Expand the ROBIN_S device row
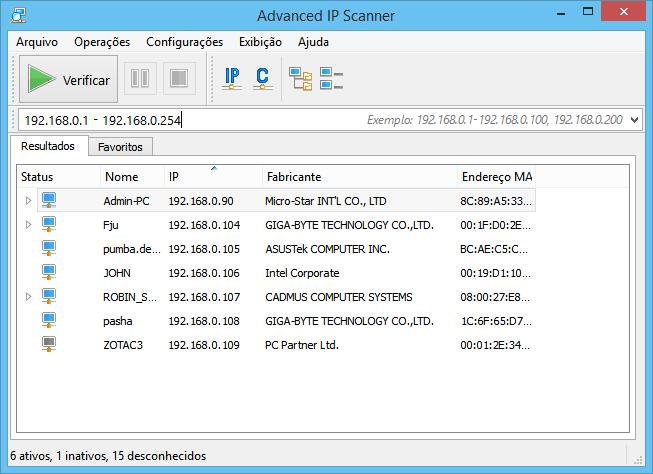 [x=28, y=297]
